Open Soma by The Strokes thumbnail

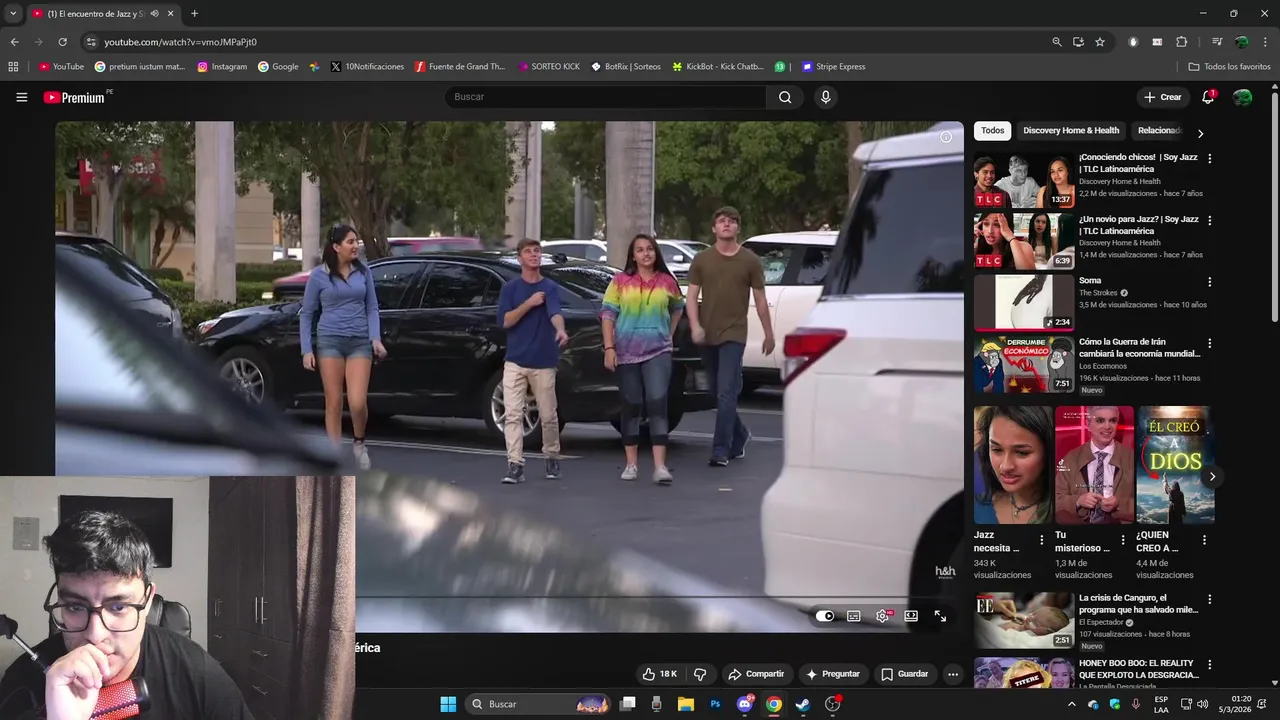coord(1024,302)
